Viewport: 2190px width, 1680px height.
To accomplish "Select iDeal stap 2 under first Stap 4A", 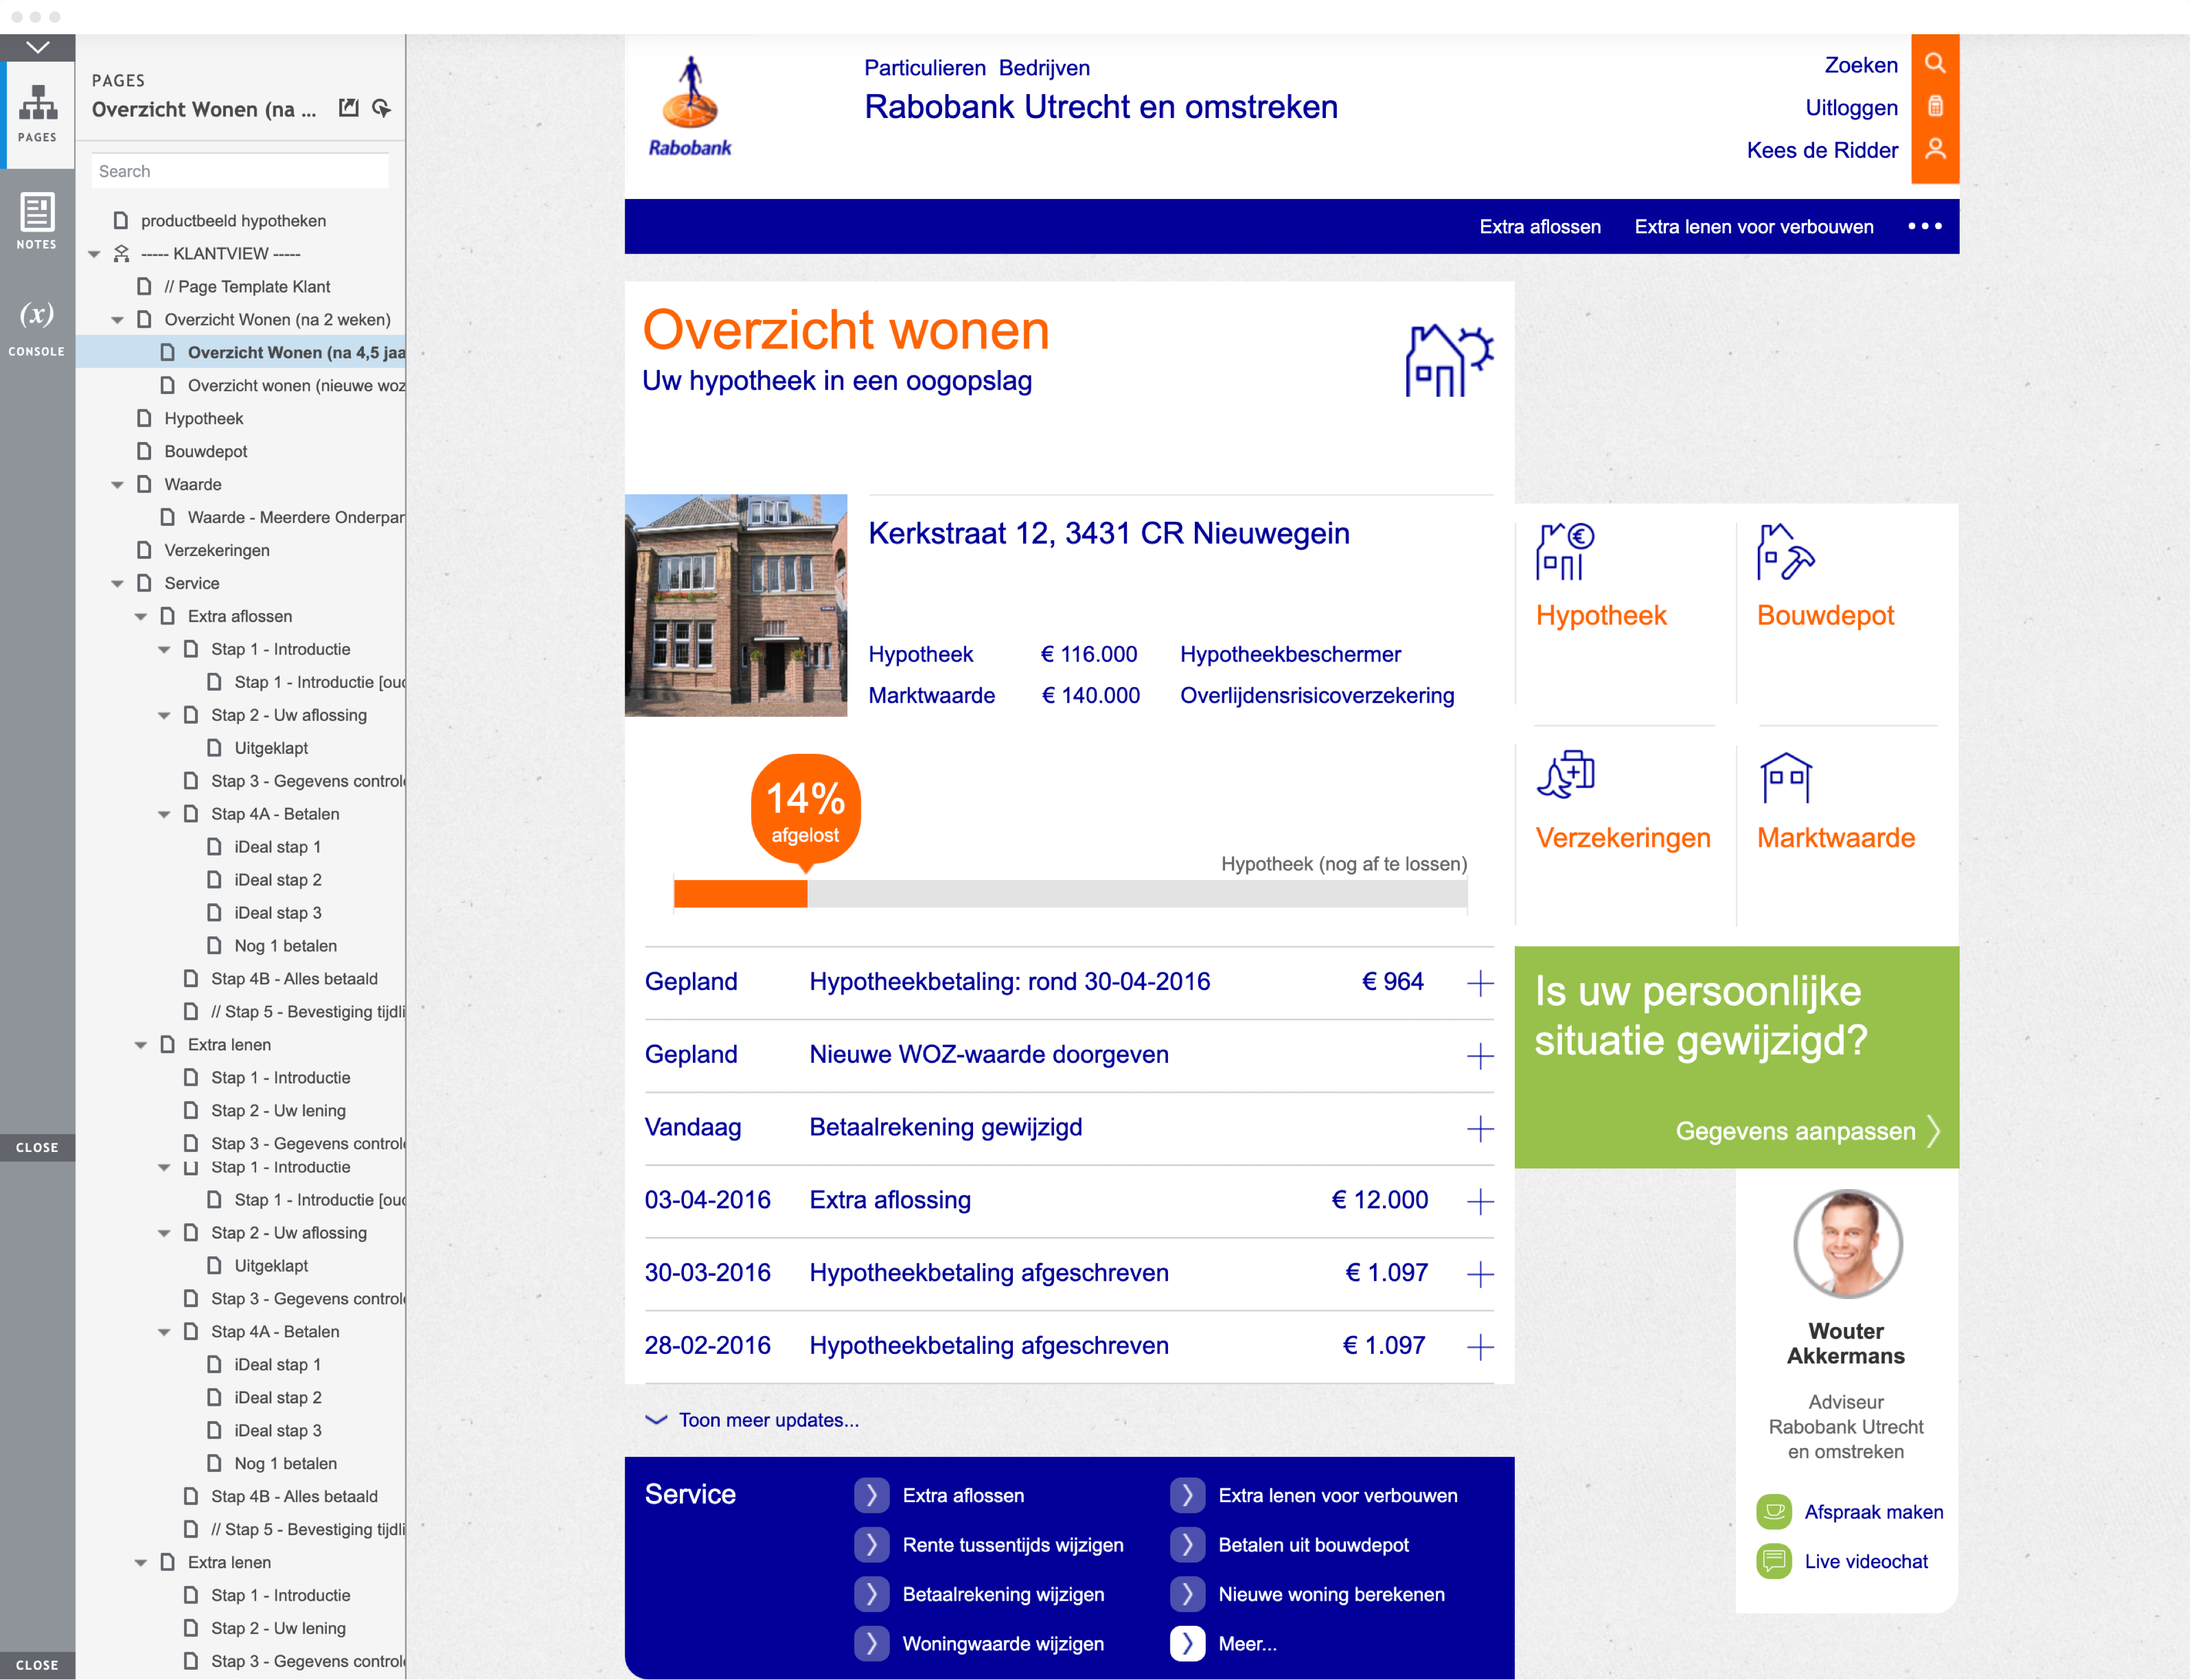I will tap(277, 880).
